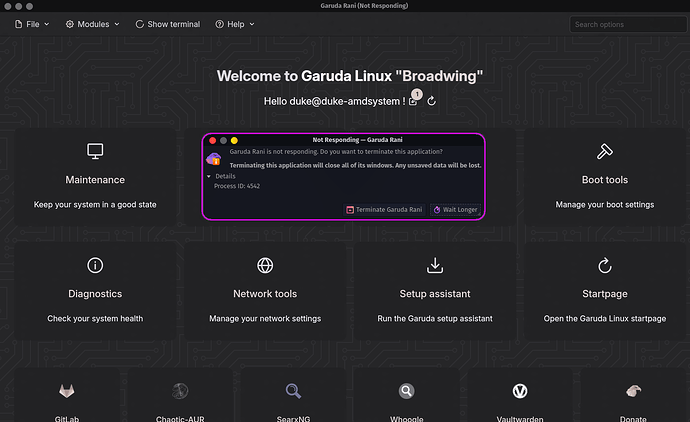Click the Show terminal button
This screenshot has width=690, height=422.
pos(166,24)
